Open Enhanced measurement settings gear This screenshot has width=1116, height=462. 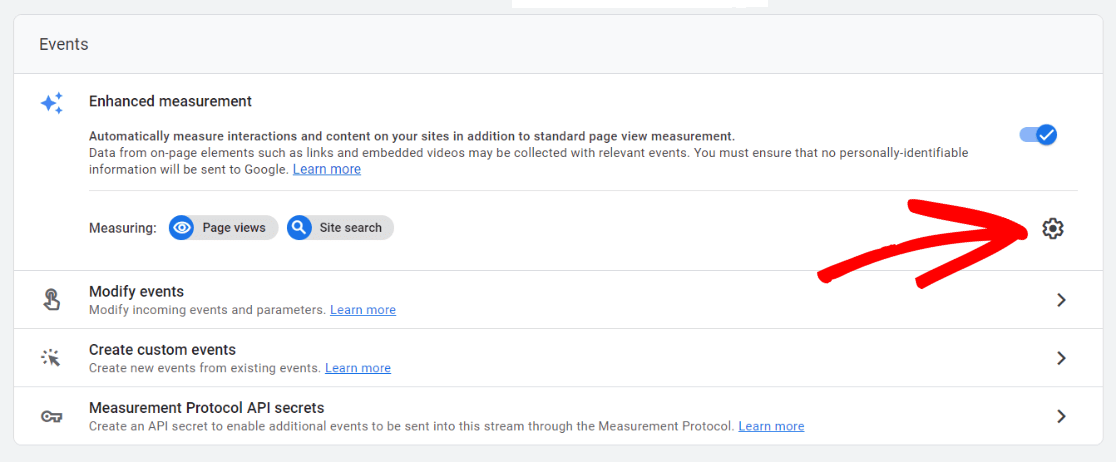[1052, 229]
